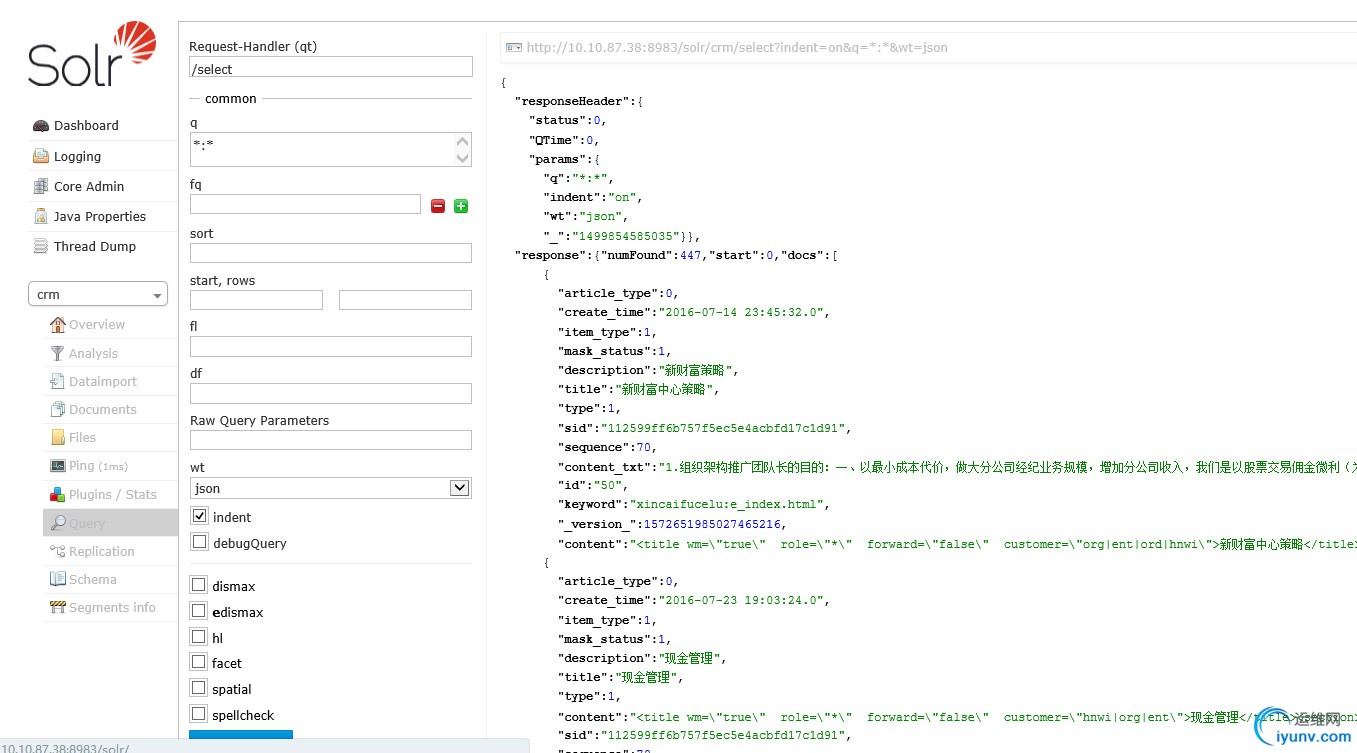Click the Schema book icon
This screenshot has width=1357, height=753.
[x=58, y=579]
